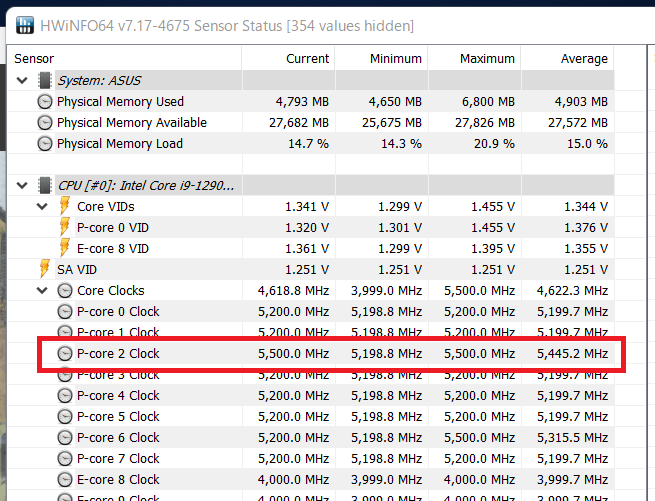This screenshot has height=501, width=655.
Task: Select the Core VIDs row label
Action: (x=106, y=206)
